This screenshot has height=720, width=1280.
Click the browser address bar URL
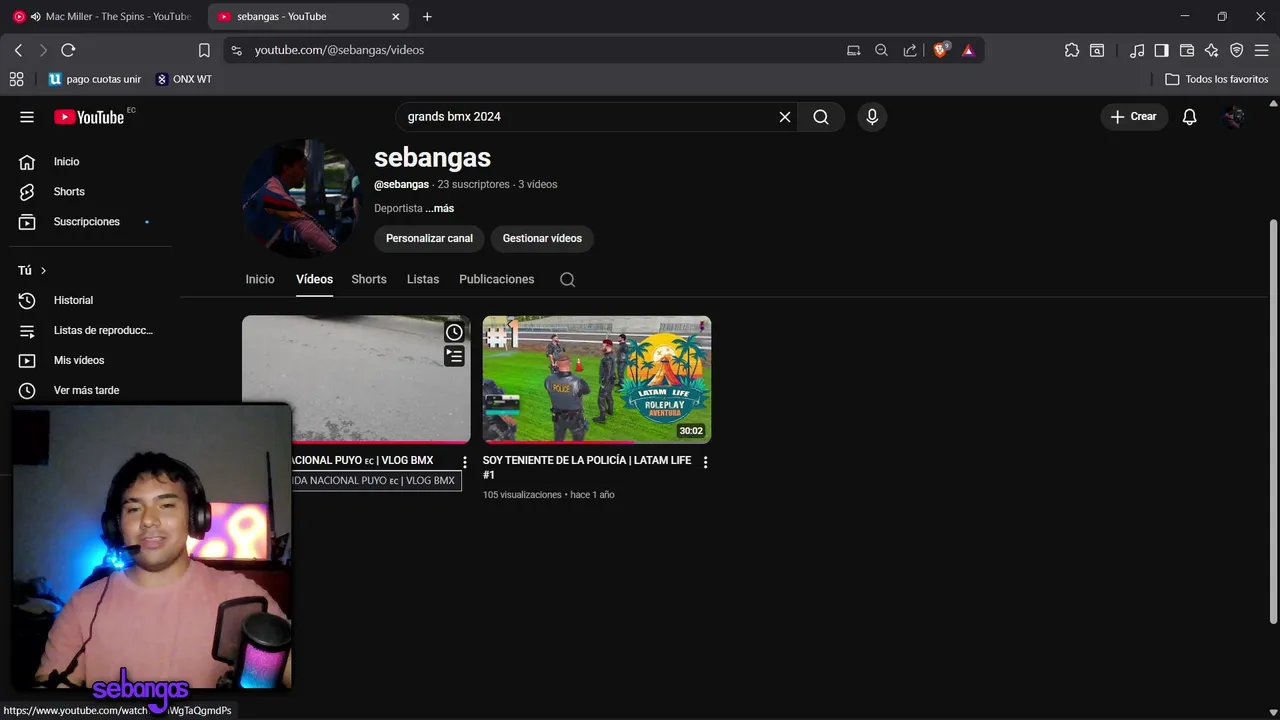pos(339,50)
